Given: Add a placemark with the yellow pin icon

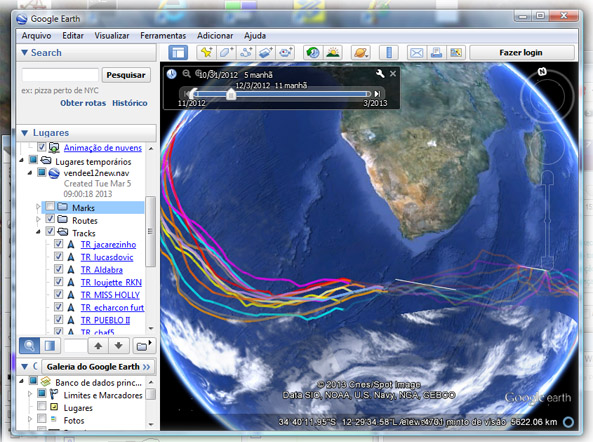Looking at the screenshot, I should tap(206, 53).
